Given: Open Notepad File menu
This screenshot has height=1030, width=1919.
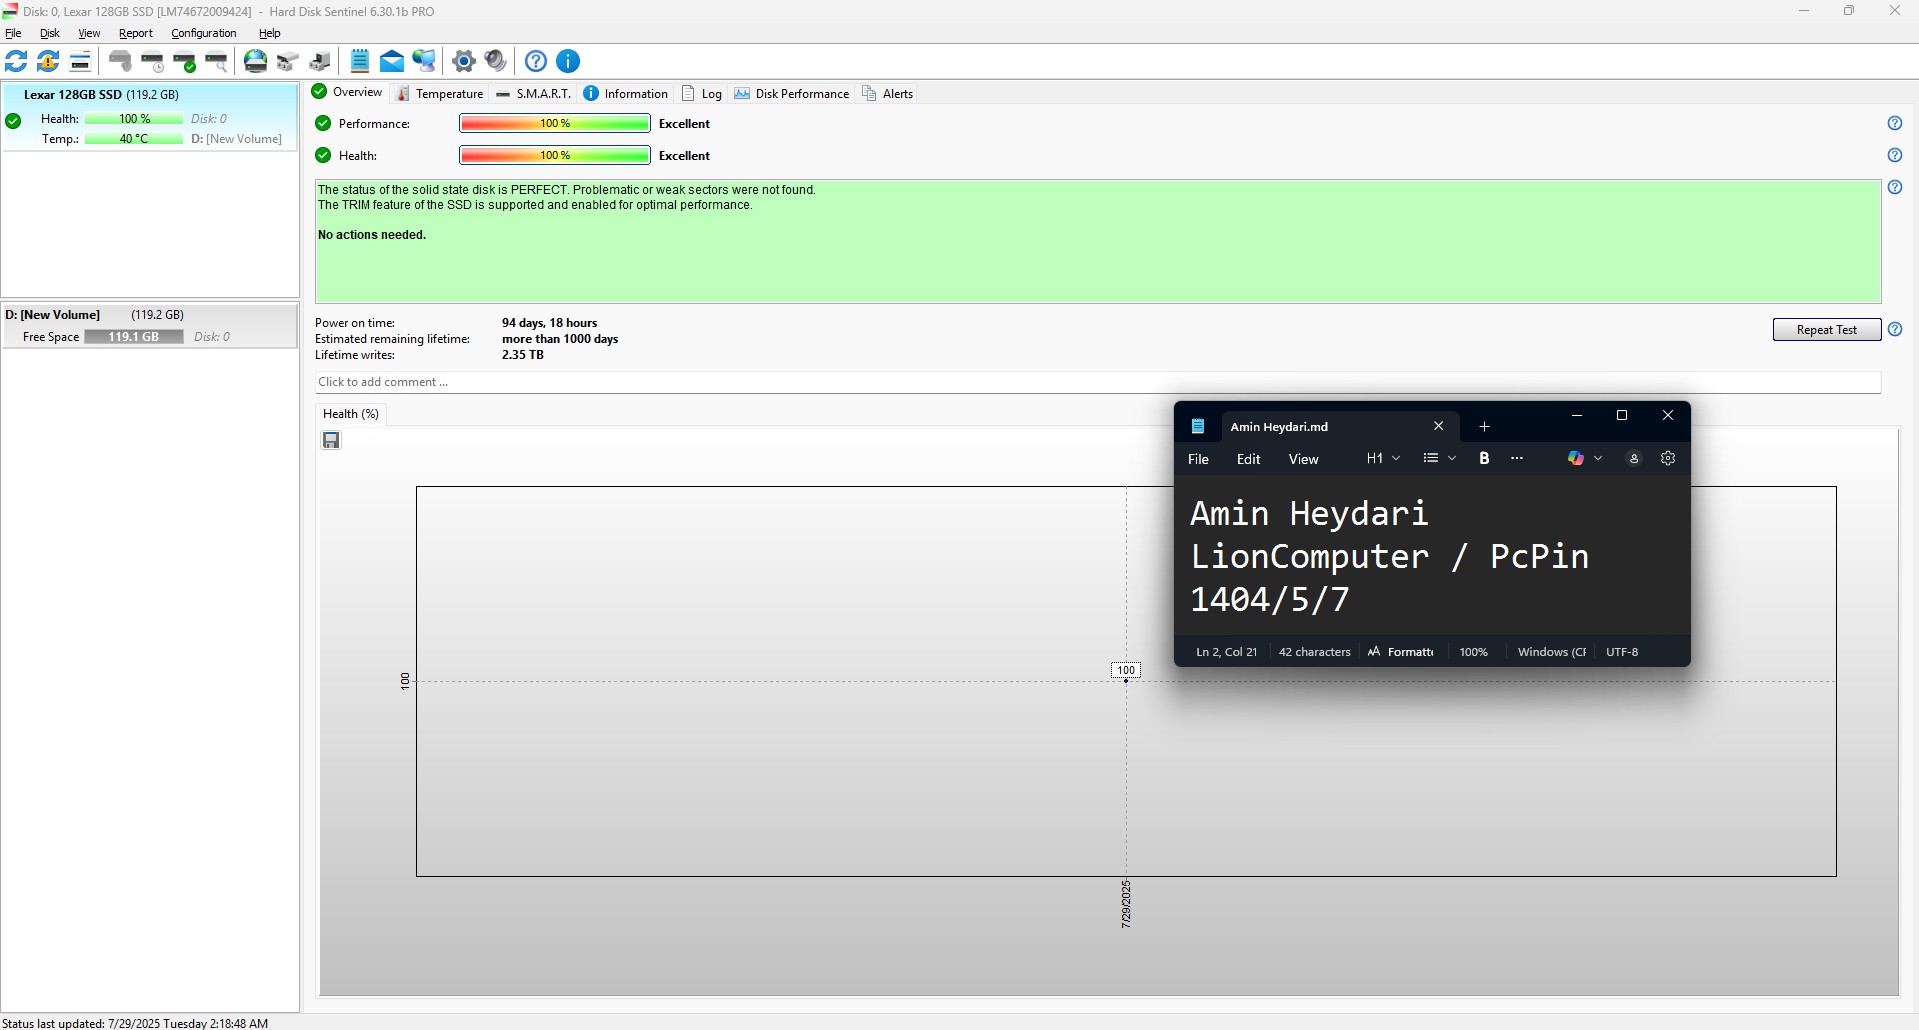Looking at the screenshot, I should point(1198,459).
